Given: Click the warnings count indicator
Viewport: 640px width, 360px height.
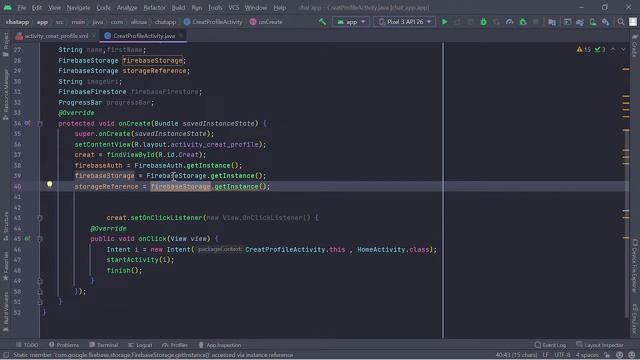Looking at the screenshot, I should [x=584, y=49].
